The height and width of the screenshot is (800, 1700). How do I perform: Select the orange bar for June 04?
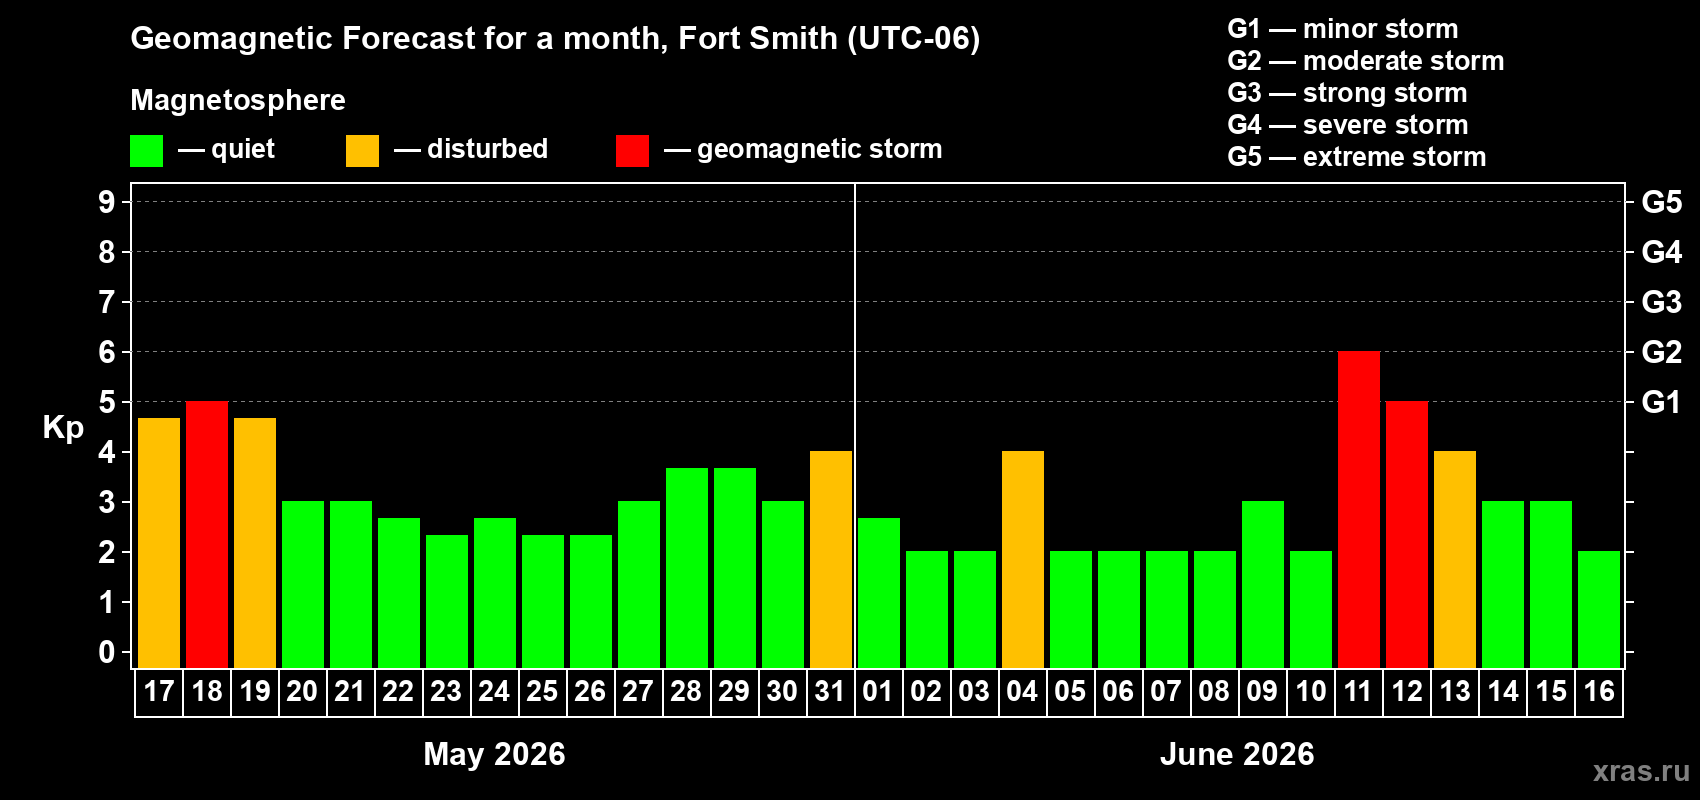[1023, 559]
